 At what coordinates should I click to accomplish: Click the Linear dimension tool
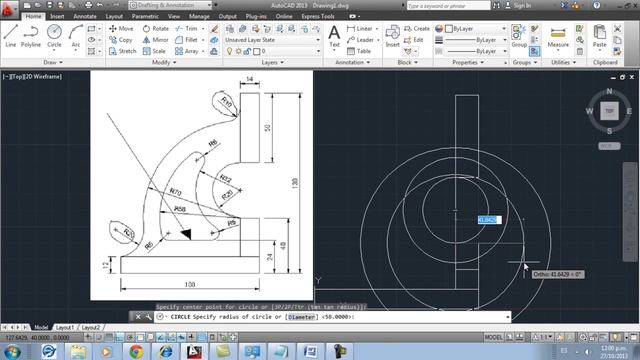pos(360,29)
